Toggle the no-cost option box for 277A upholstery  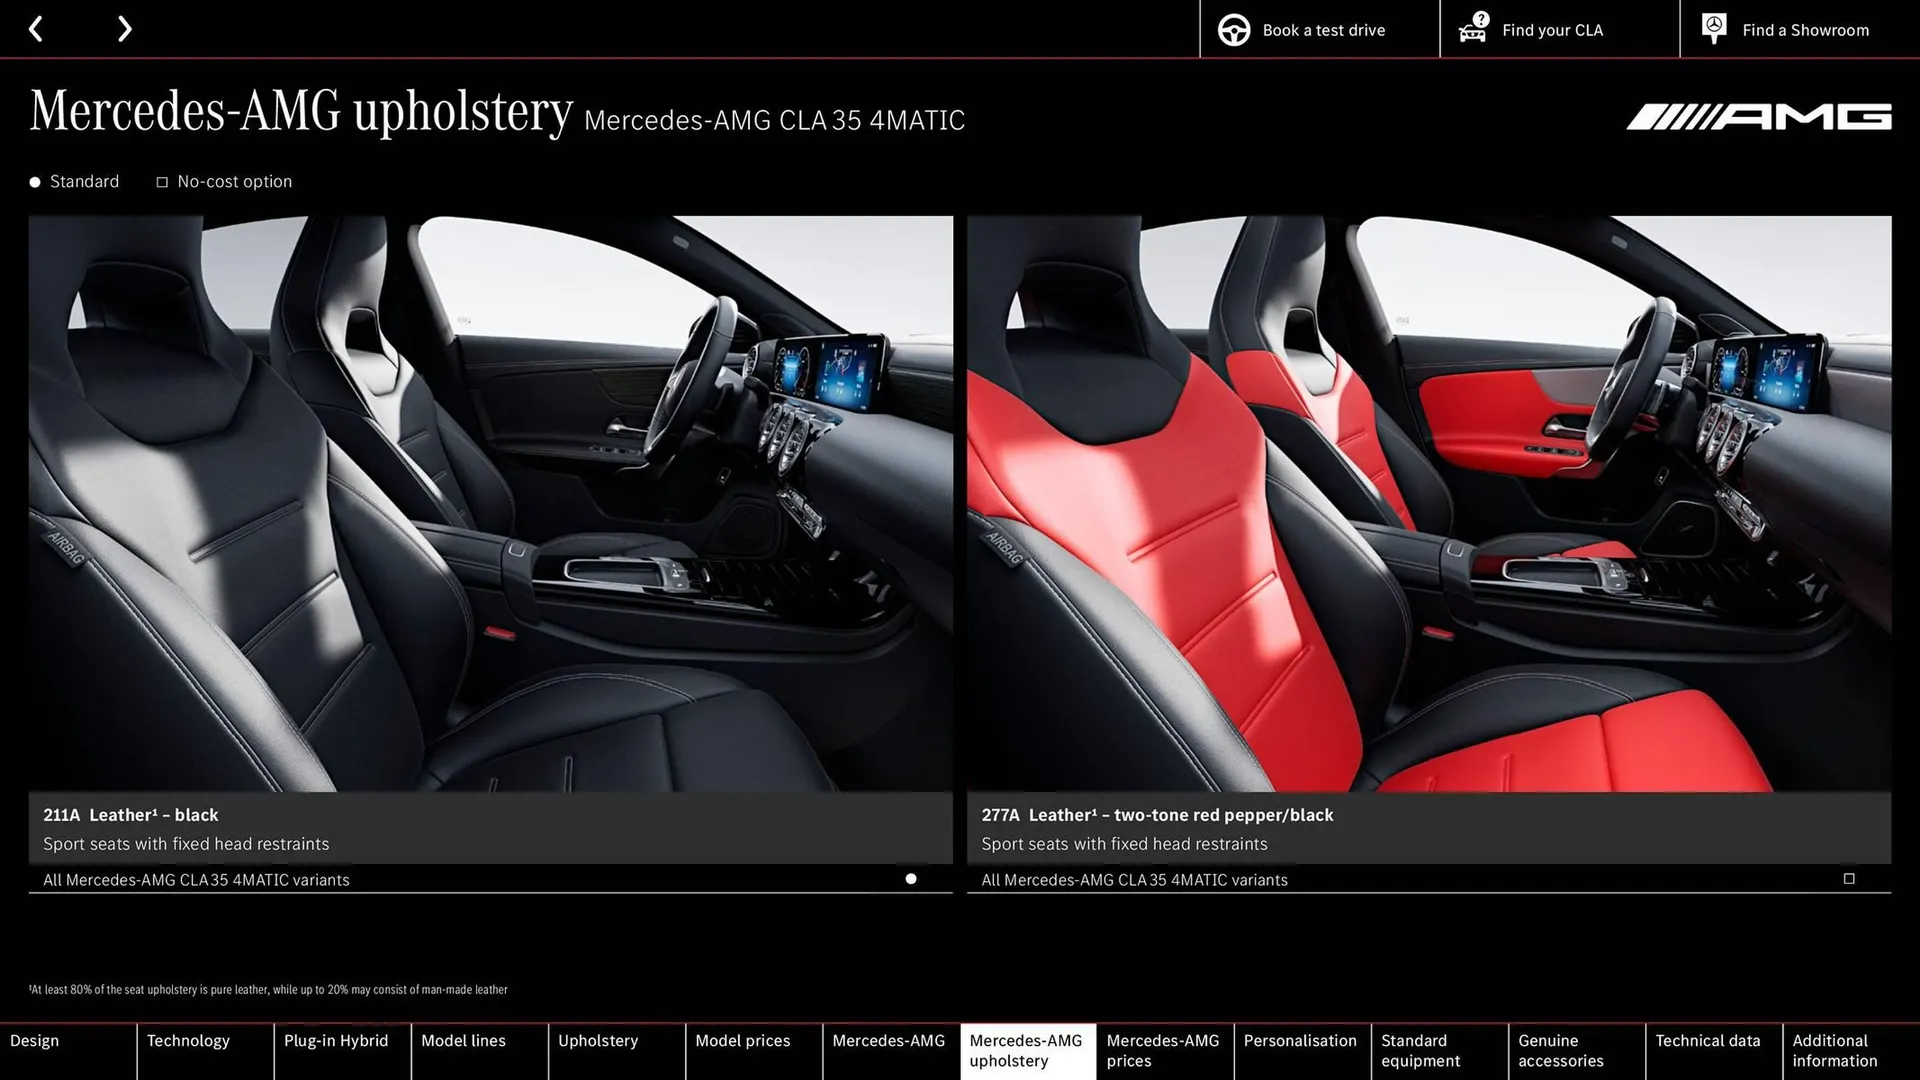(1848, 879)
